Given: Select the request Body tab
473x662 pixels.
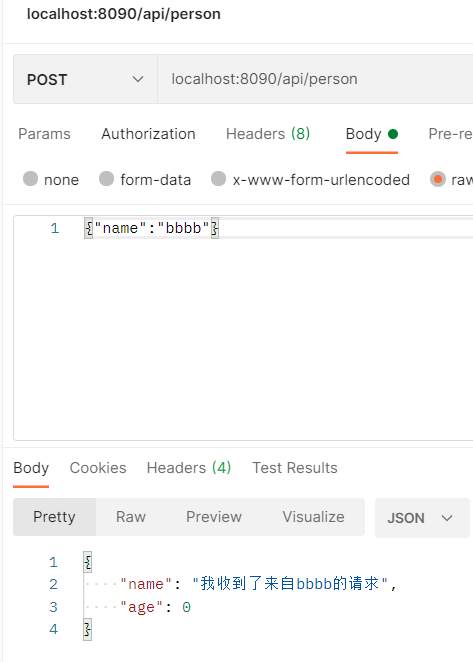Looking at the screenshot, I should [372, 134].
